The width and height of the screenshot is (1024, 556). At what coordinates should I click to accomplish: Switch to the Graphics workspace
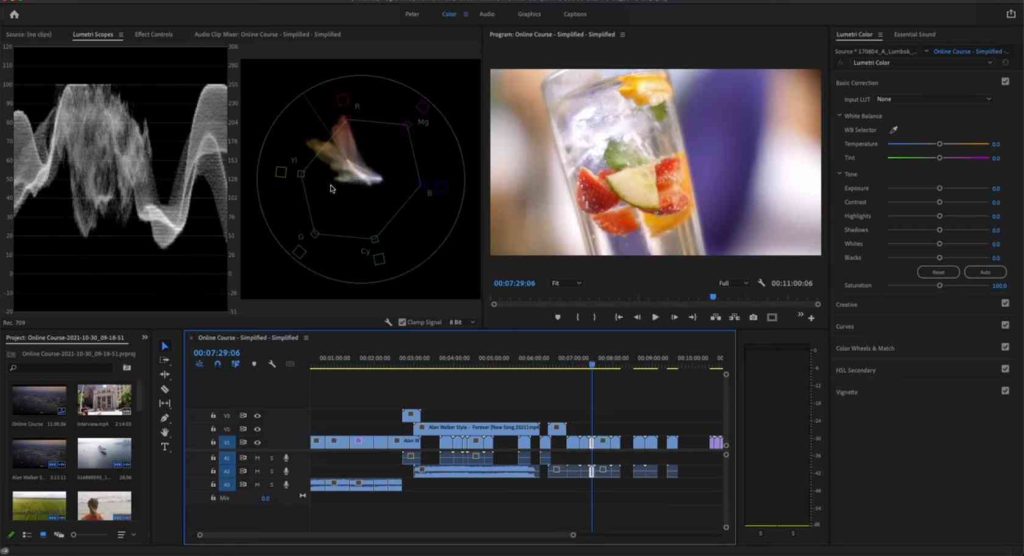pos(529,14)
